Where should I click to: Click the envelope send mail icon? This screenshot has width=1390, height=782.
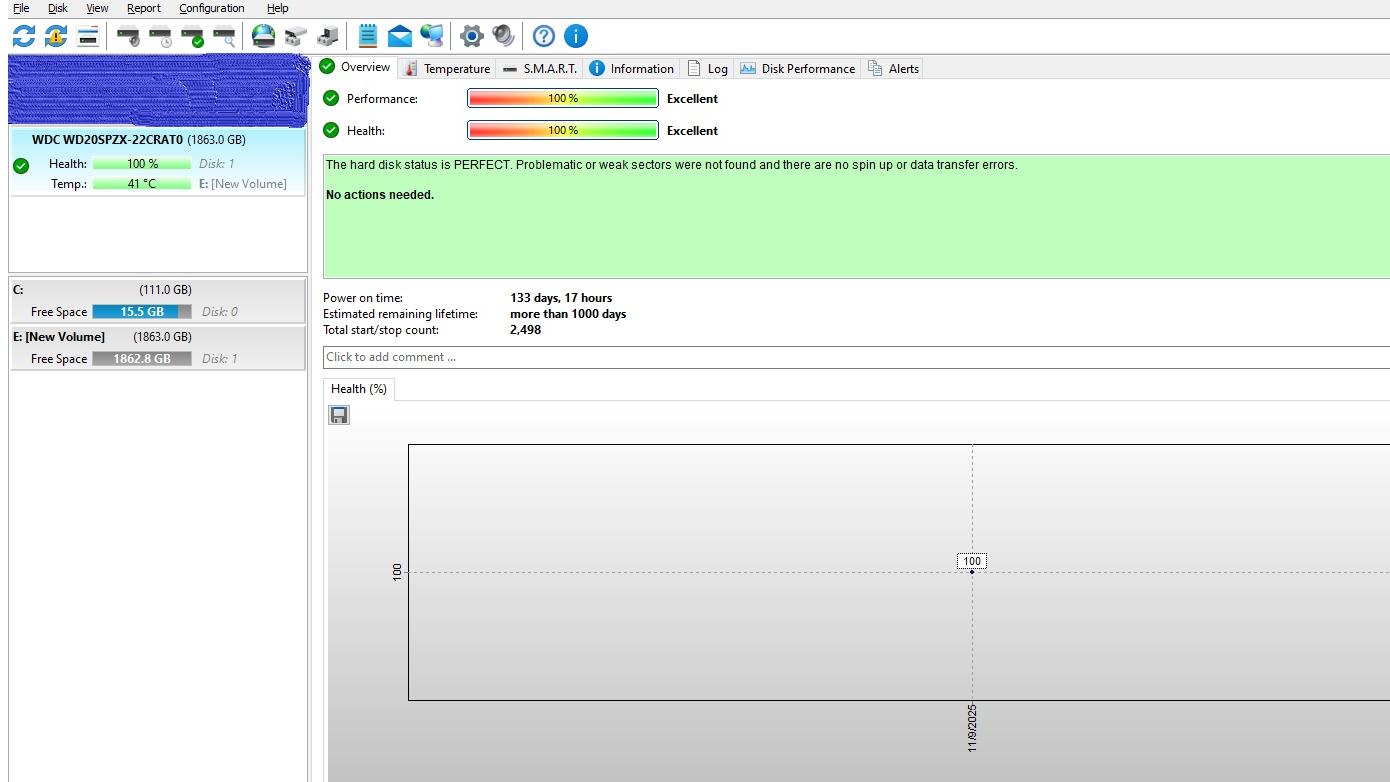pyautogui.click(x=400, y=37)
